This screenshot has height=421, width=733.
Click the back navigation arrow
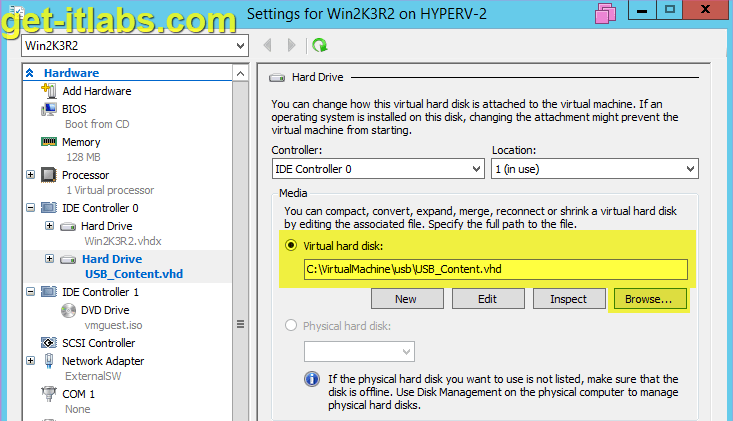click(x=268, y=45)
